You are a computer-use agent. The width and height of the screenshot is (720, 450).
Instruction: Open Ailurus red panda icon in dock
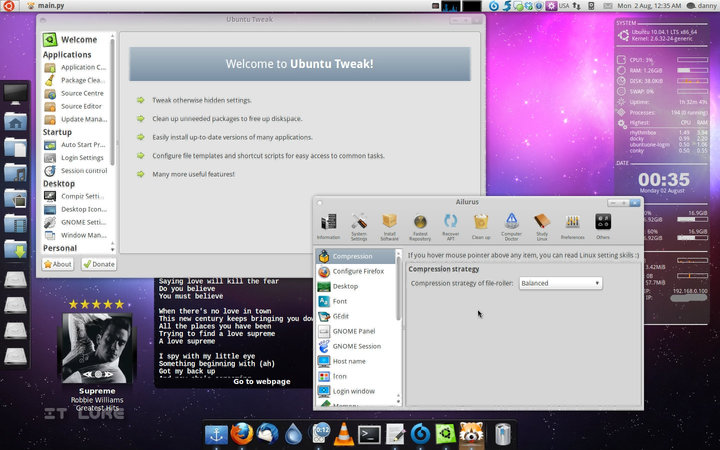coord(471,433)
